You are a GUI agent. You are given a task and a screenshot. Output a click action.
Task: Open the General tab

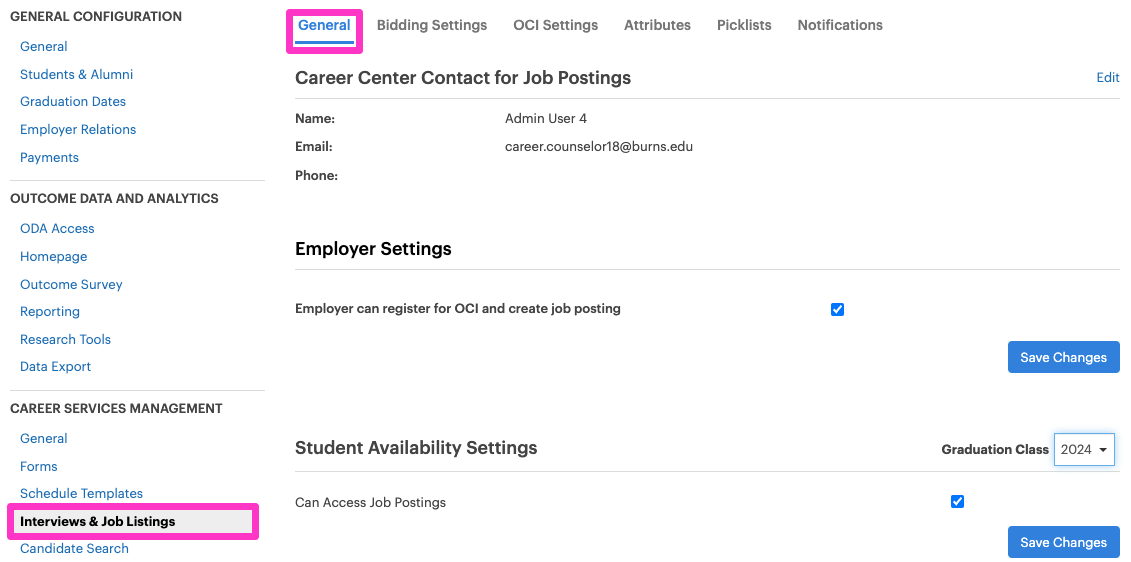324,25
